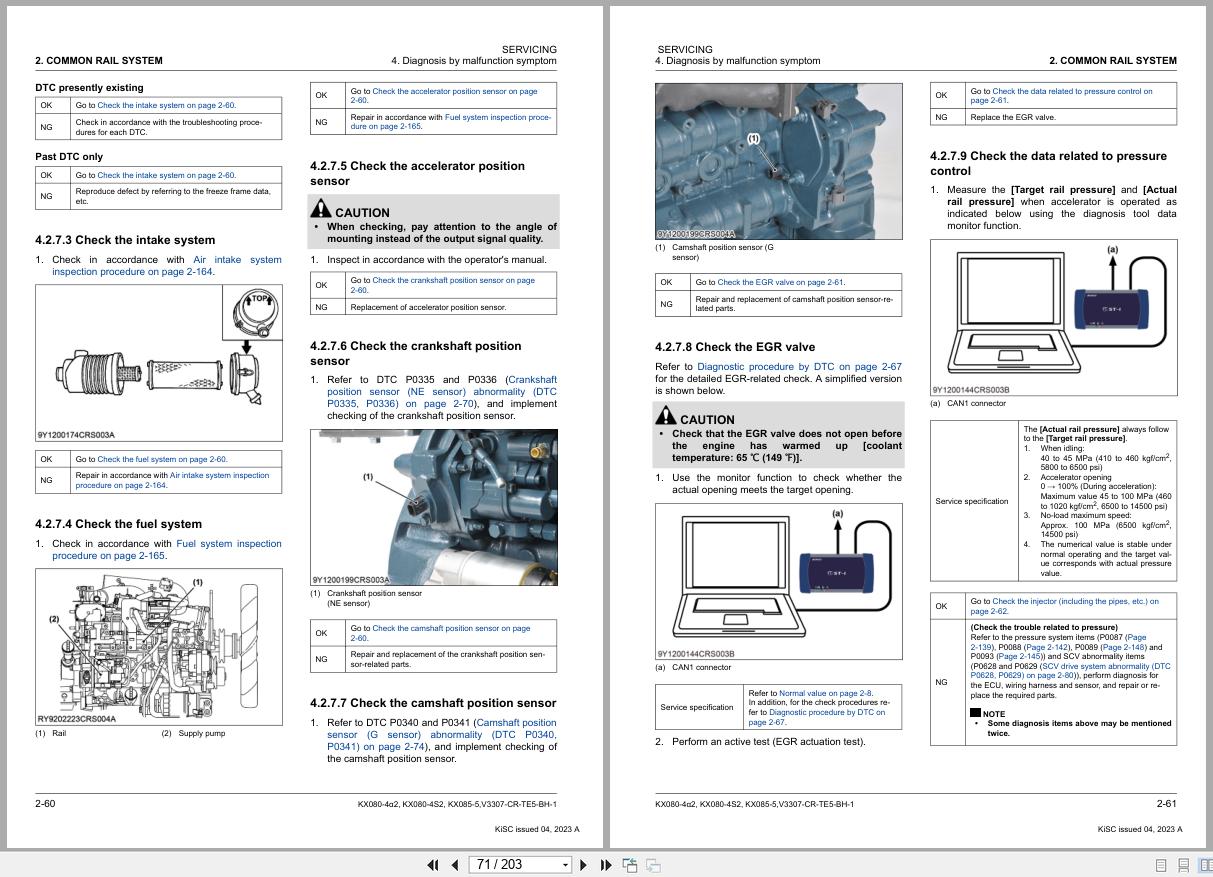Click the crankshaft position sensor photo

[434, 507]
